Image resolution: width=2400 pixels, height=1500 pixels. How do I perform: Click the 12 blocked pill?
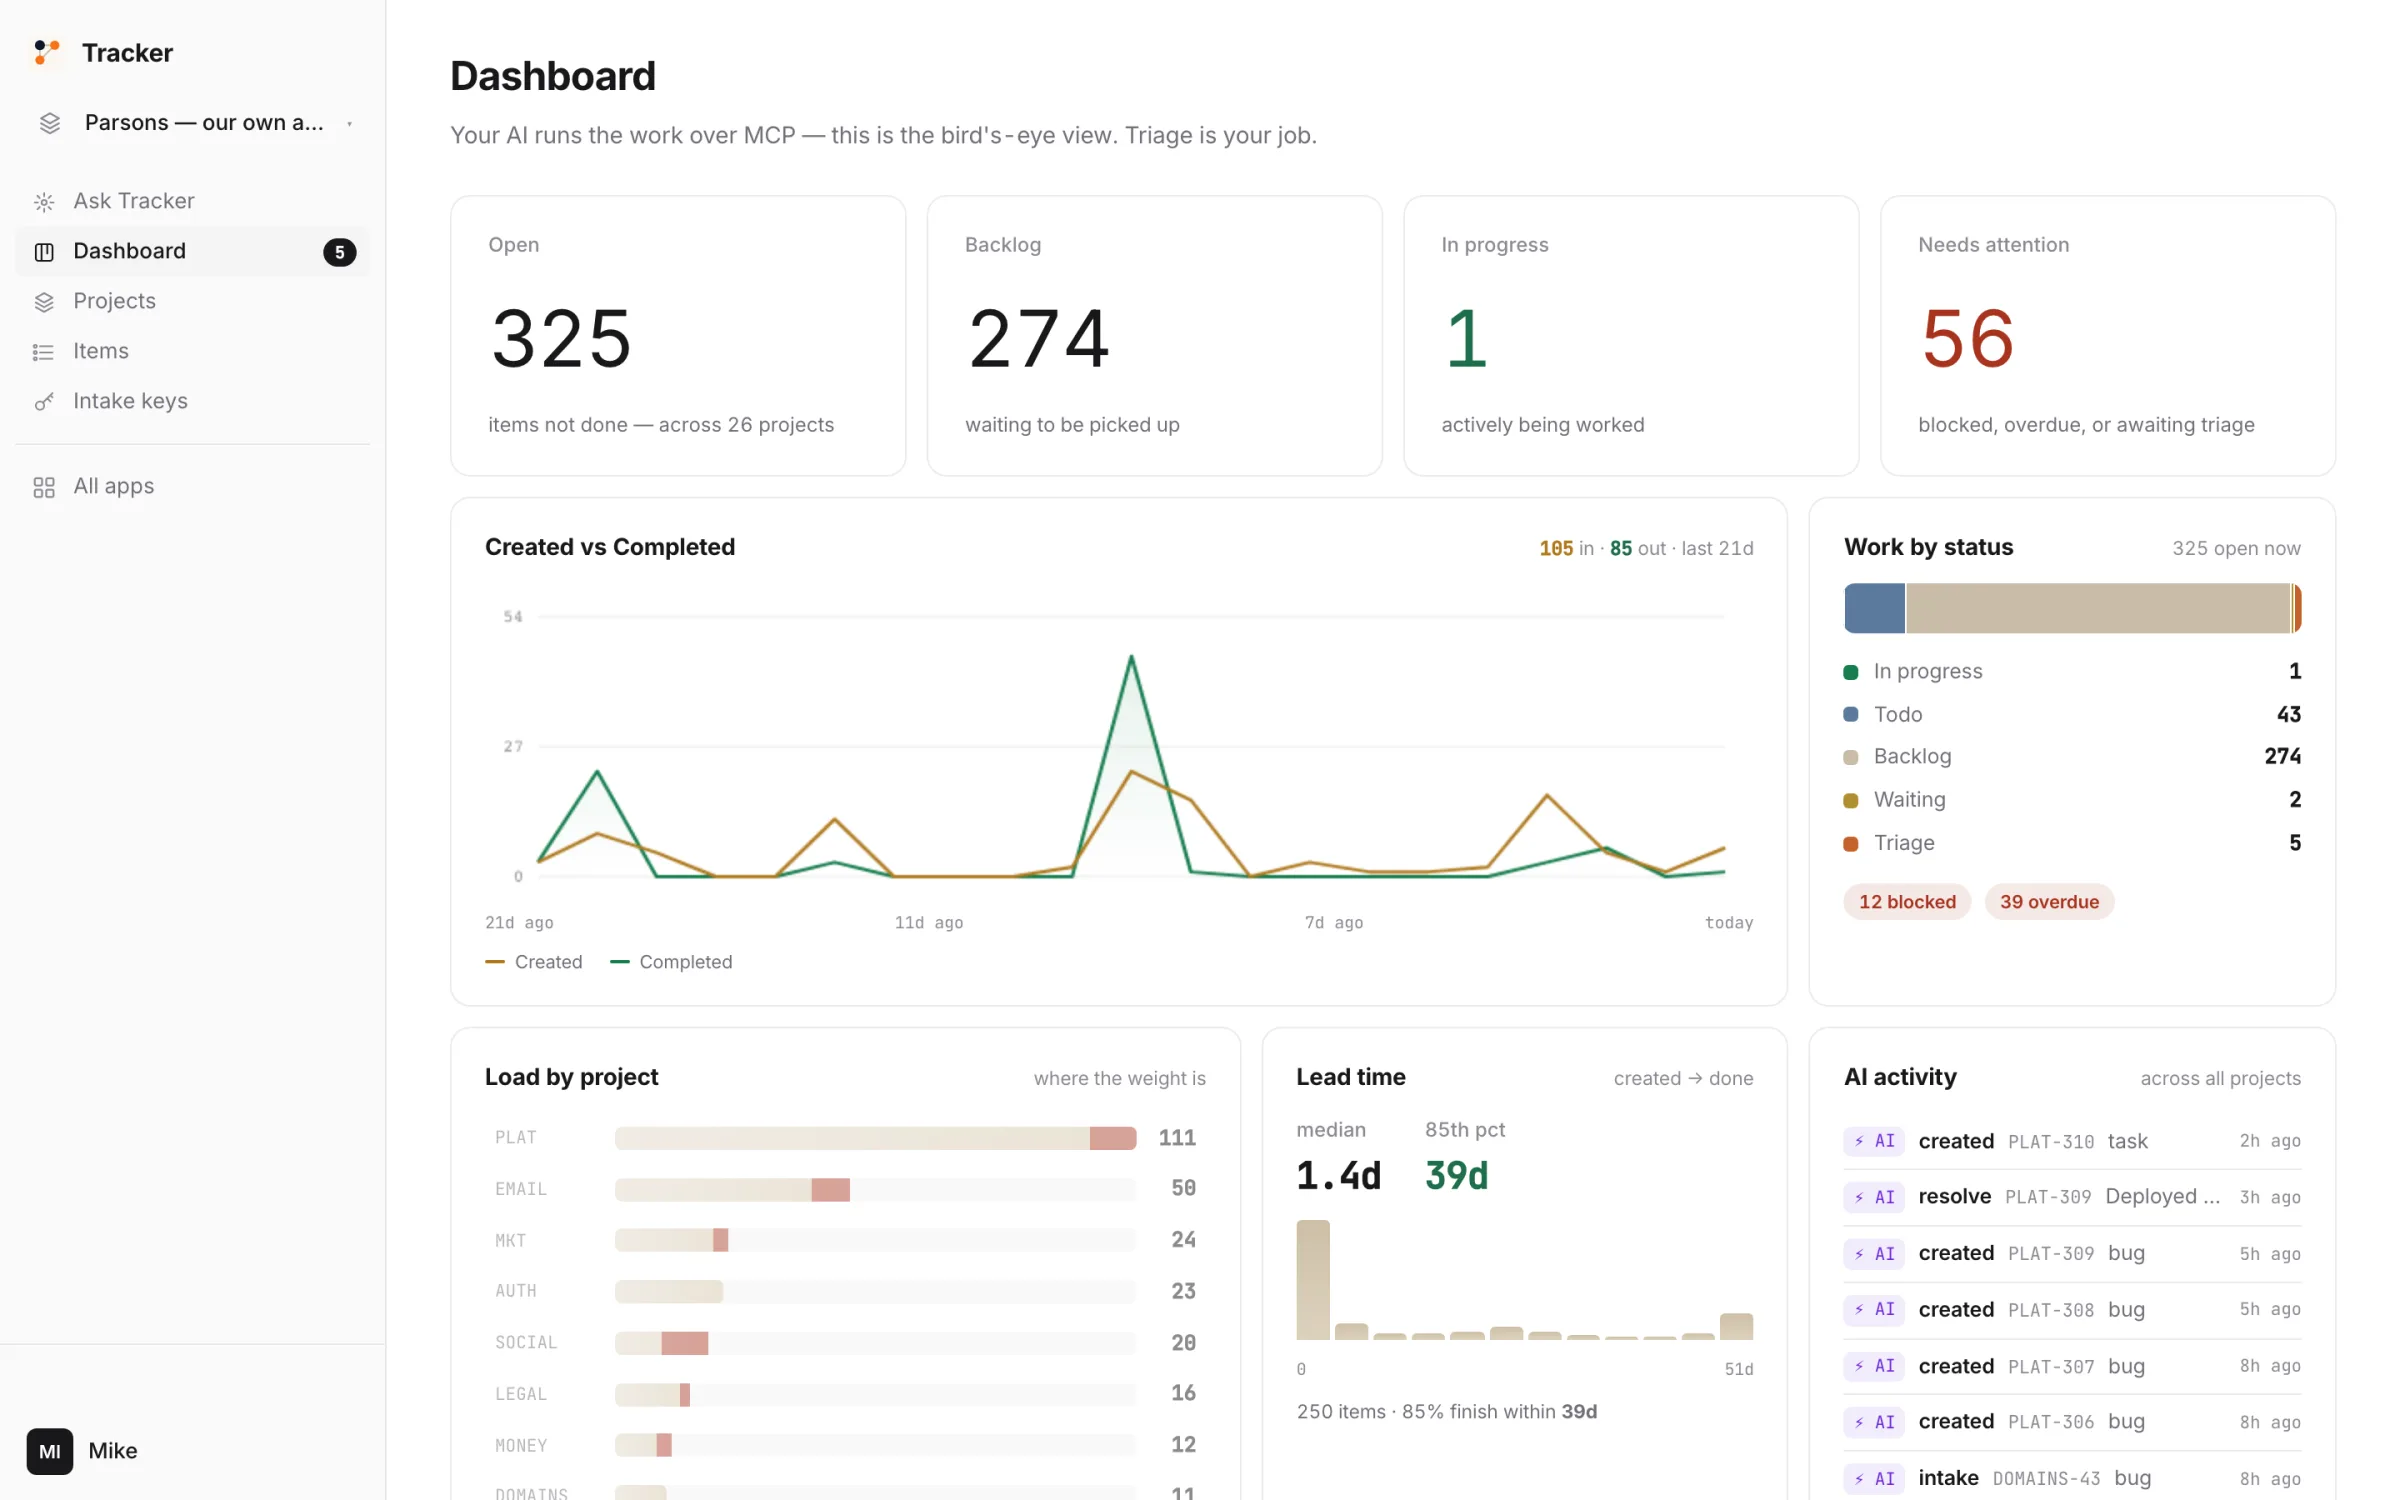tap(1907, 902)
